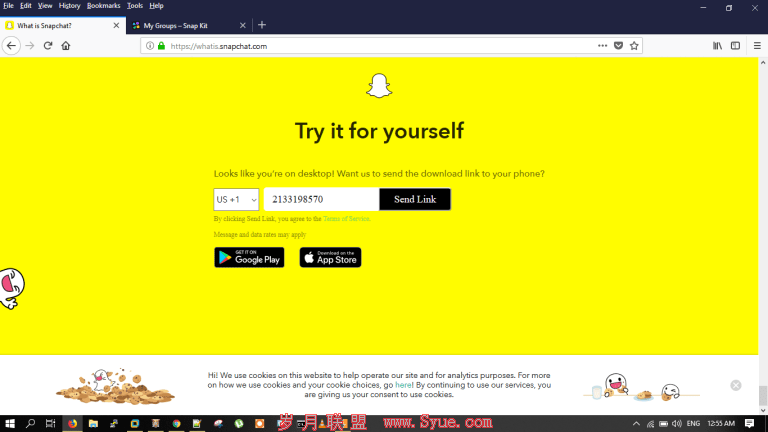Open the Bookmarks menu
The image size is (768, 432).
103,6
